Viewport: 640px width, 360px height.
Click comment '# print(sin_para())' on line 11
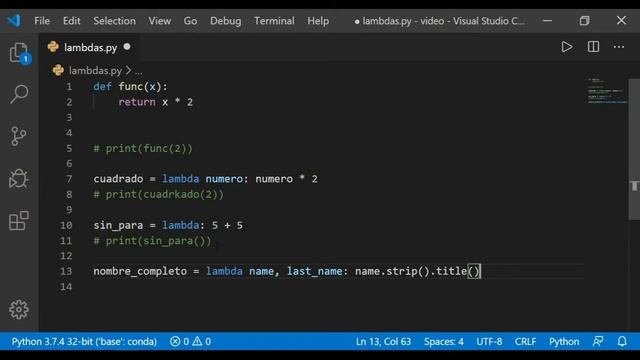(x=152, y=240)
